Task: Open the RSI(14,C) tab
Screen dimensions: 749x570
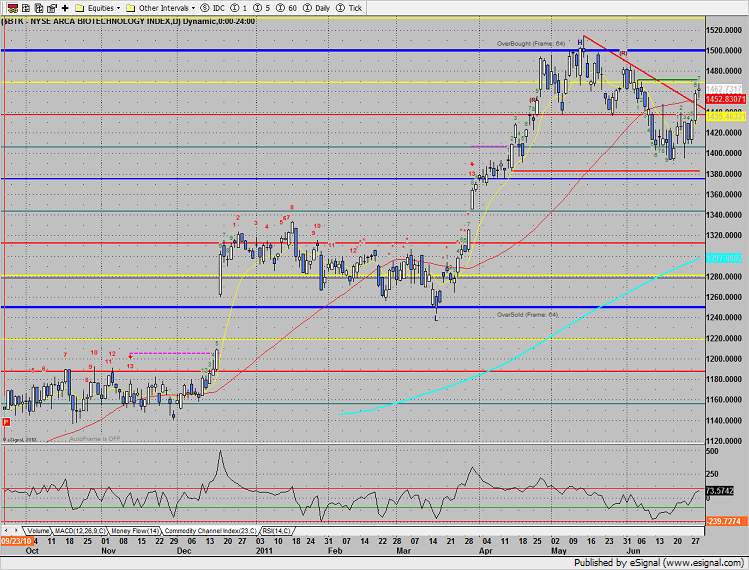Action: [x=276, y=531]
